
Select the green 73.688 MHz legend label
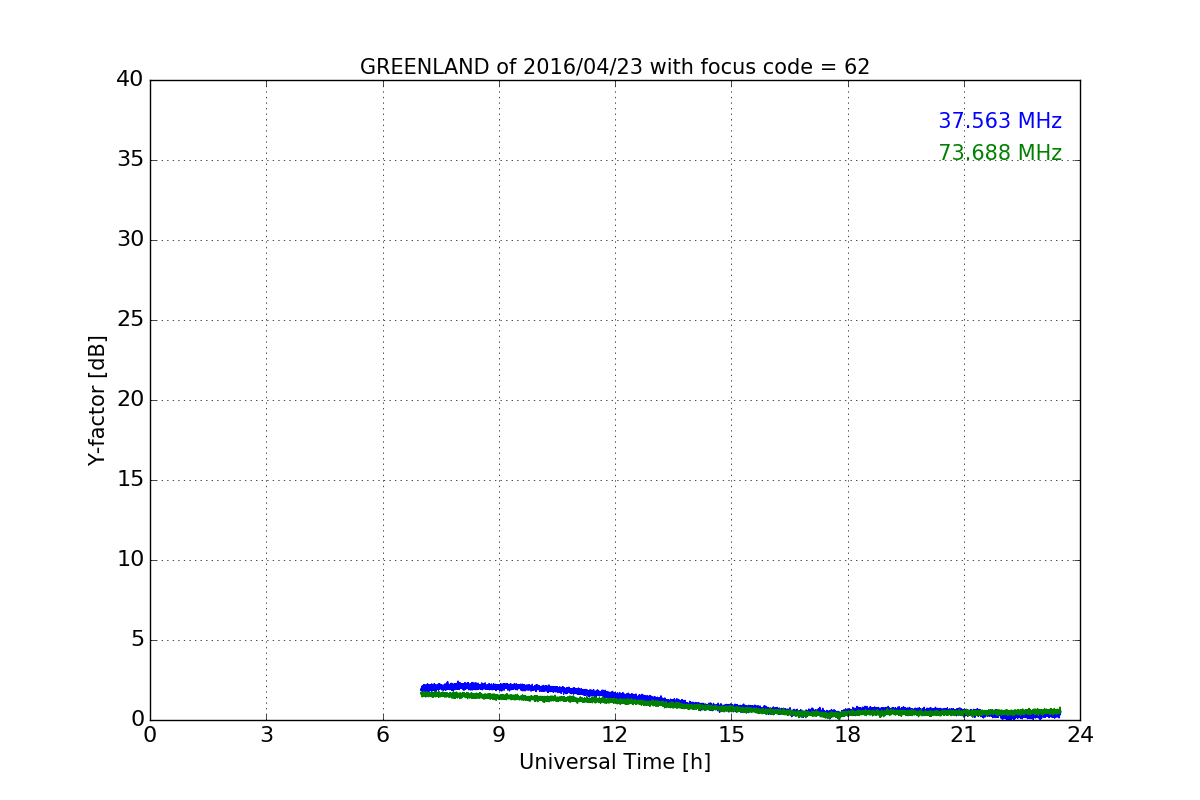1000,153
